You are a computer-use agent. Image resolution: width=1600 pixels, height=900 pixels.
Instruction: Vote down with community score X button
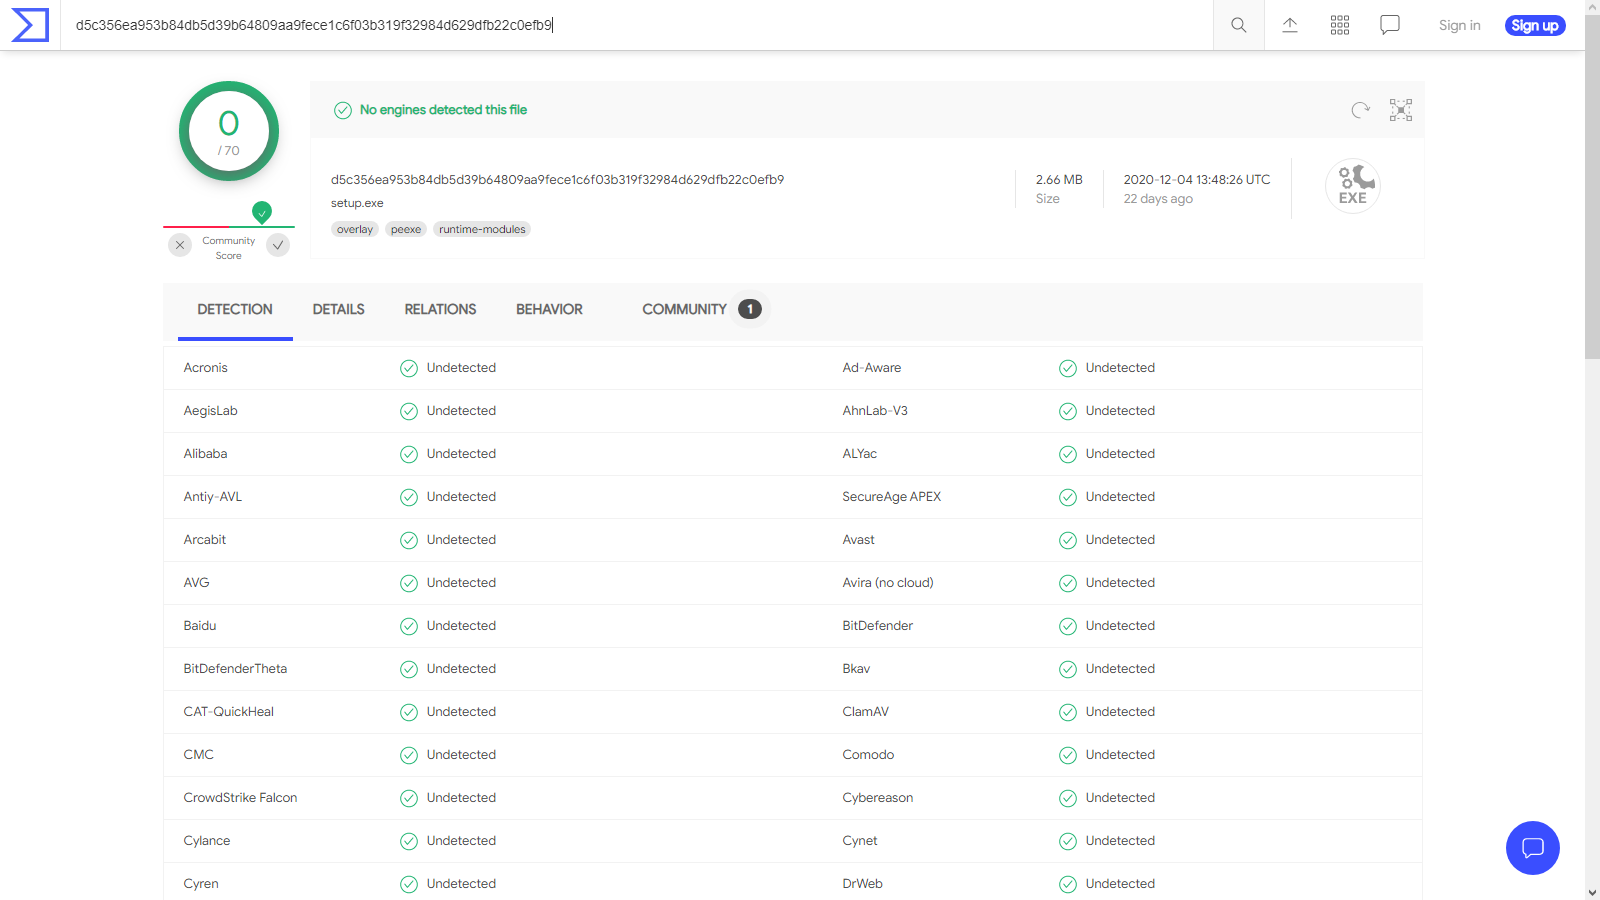180,245
